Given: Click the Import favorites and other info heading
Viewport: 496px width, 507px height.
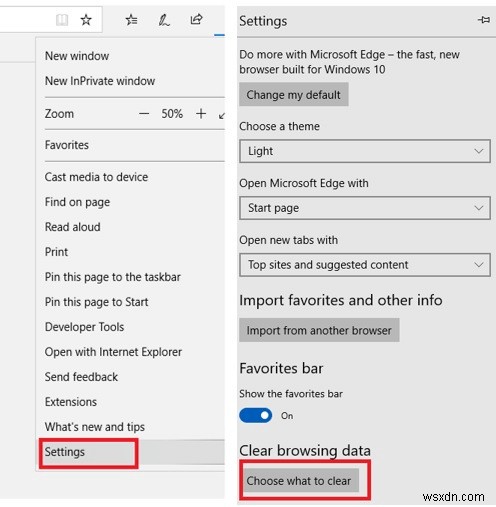Looking at the screenshot, I should [x=341, y=300].
